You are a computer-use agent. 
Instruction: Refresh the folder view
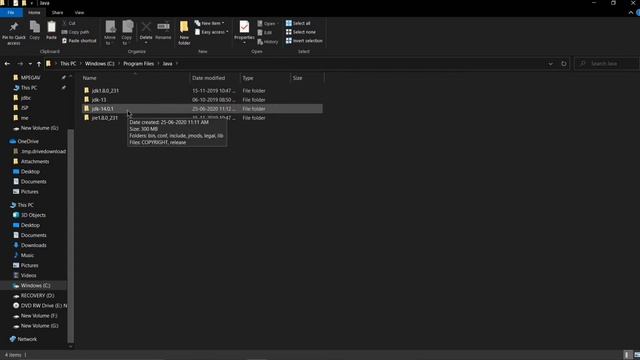tap(564, 64)
